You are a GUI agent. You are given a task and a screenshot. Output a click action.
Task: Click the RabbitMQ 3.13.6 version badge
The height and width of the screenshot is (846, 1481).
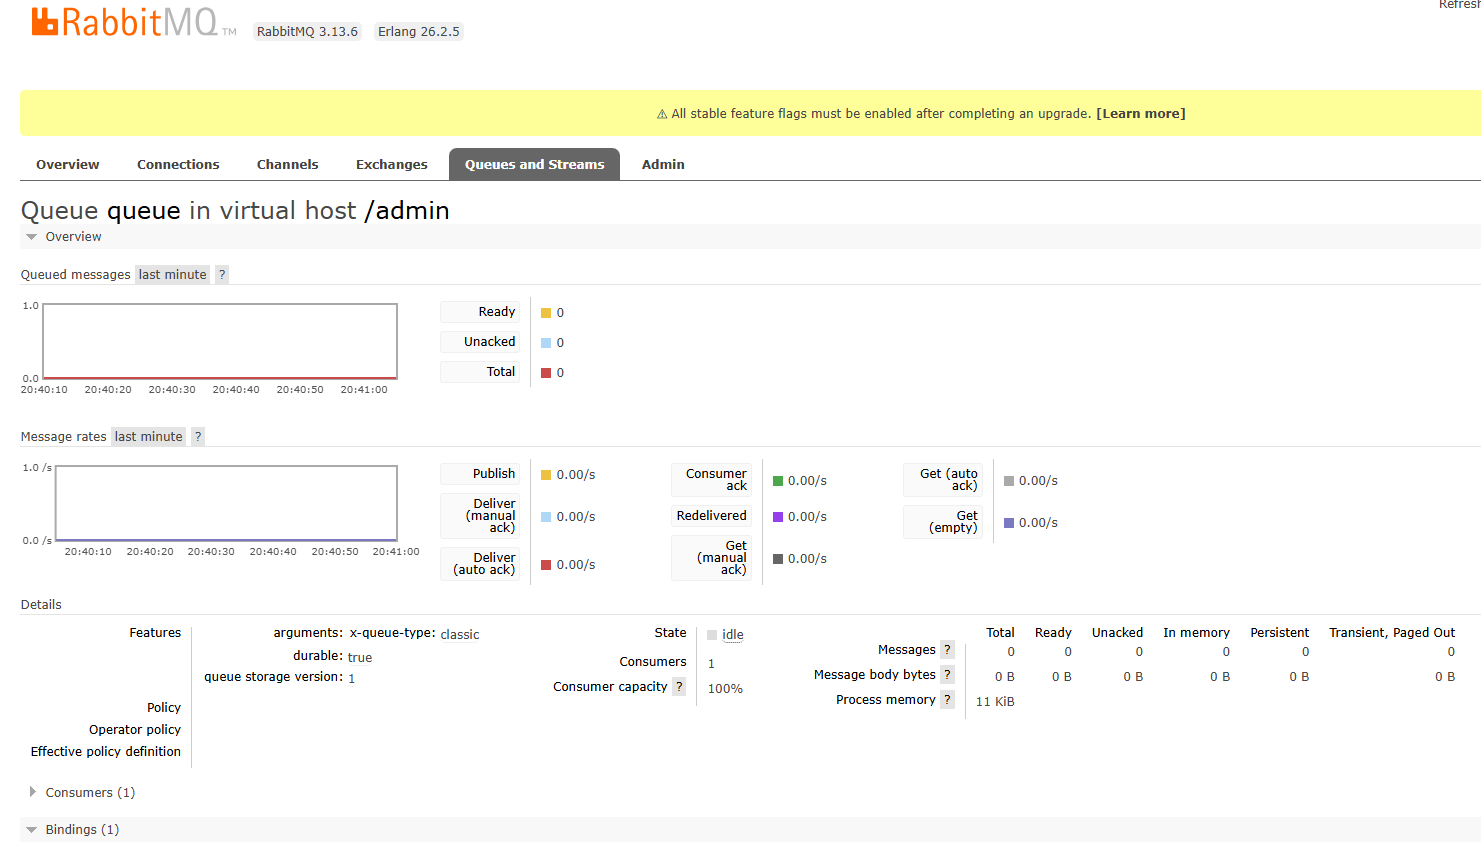[x=307, y=32]
